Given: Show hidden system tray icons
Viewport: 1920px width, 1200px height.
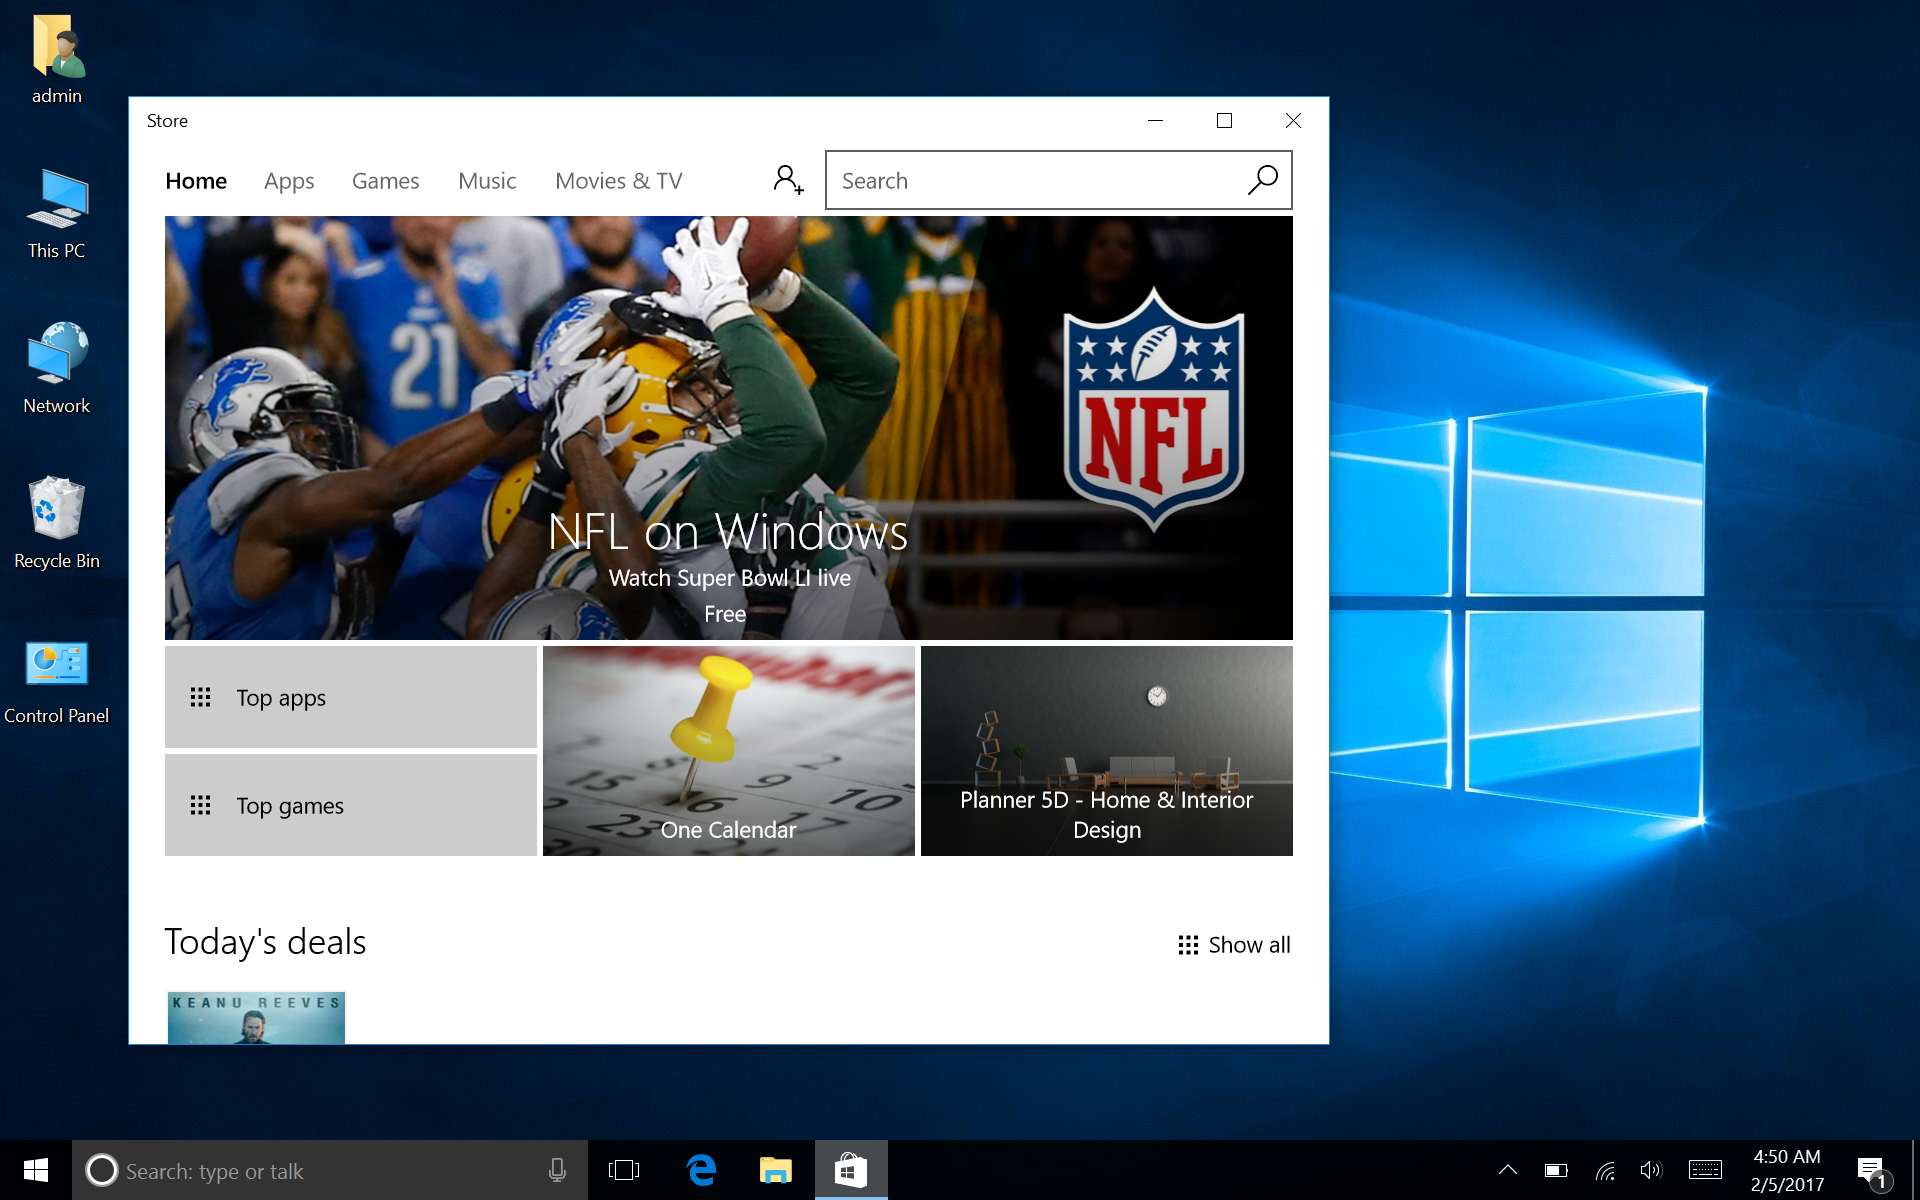Looking at the screenshot, I should (x=1508, y=1170).
